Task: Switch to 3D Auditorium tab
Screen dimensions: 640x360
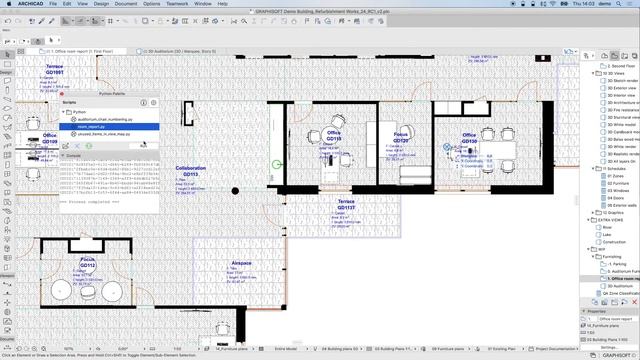Action: (178, 51)
